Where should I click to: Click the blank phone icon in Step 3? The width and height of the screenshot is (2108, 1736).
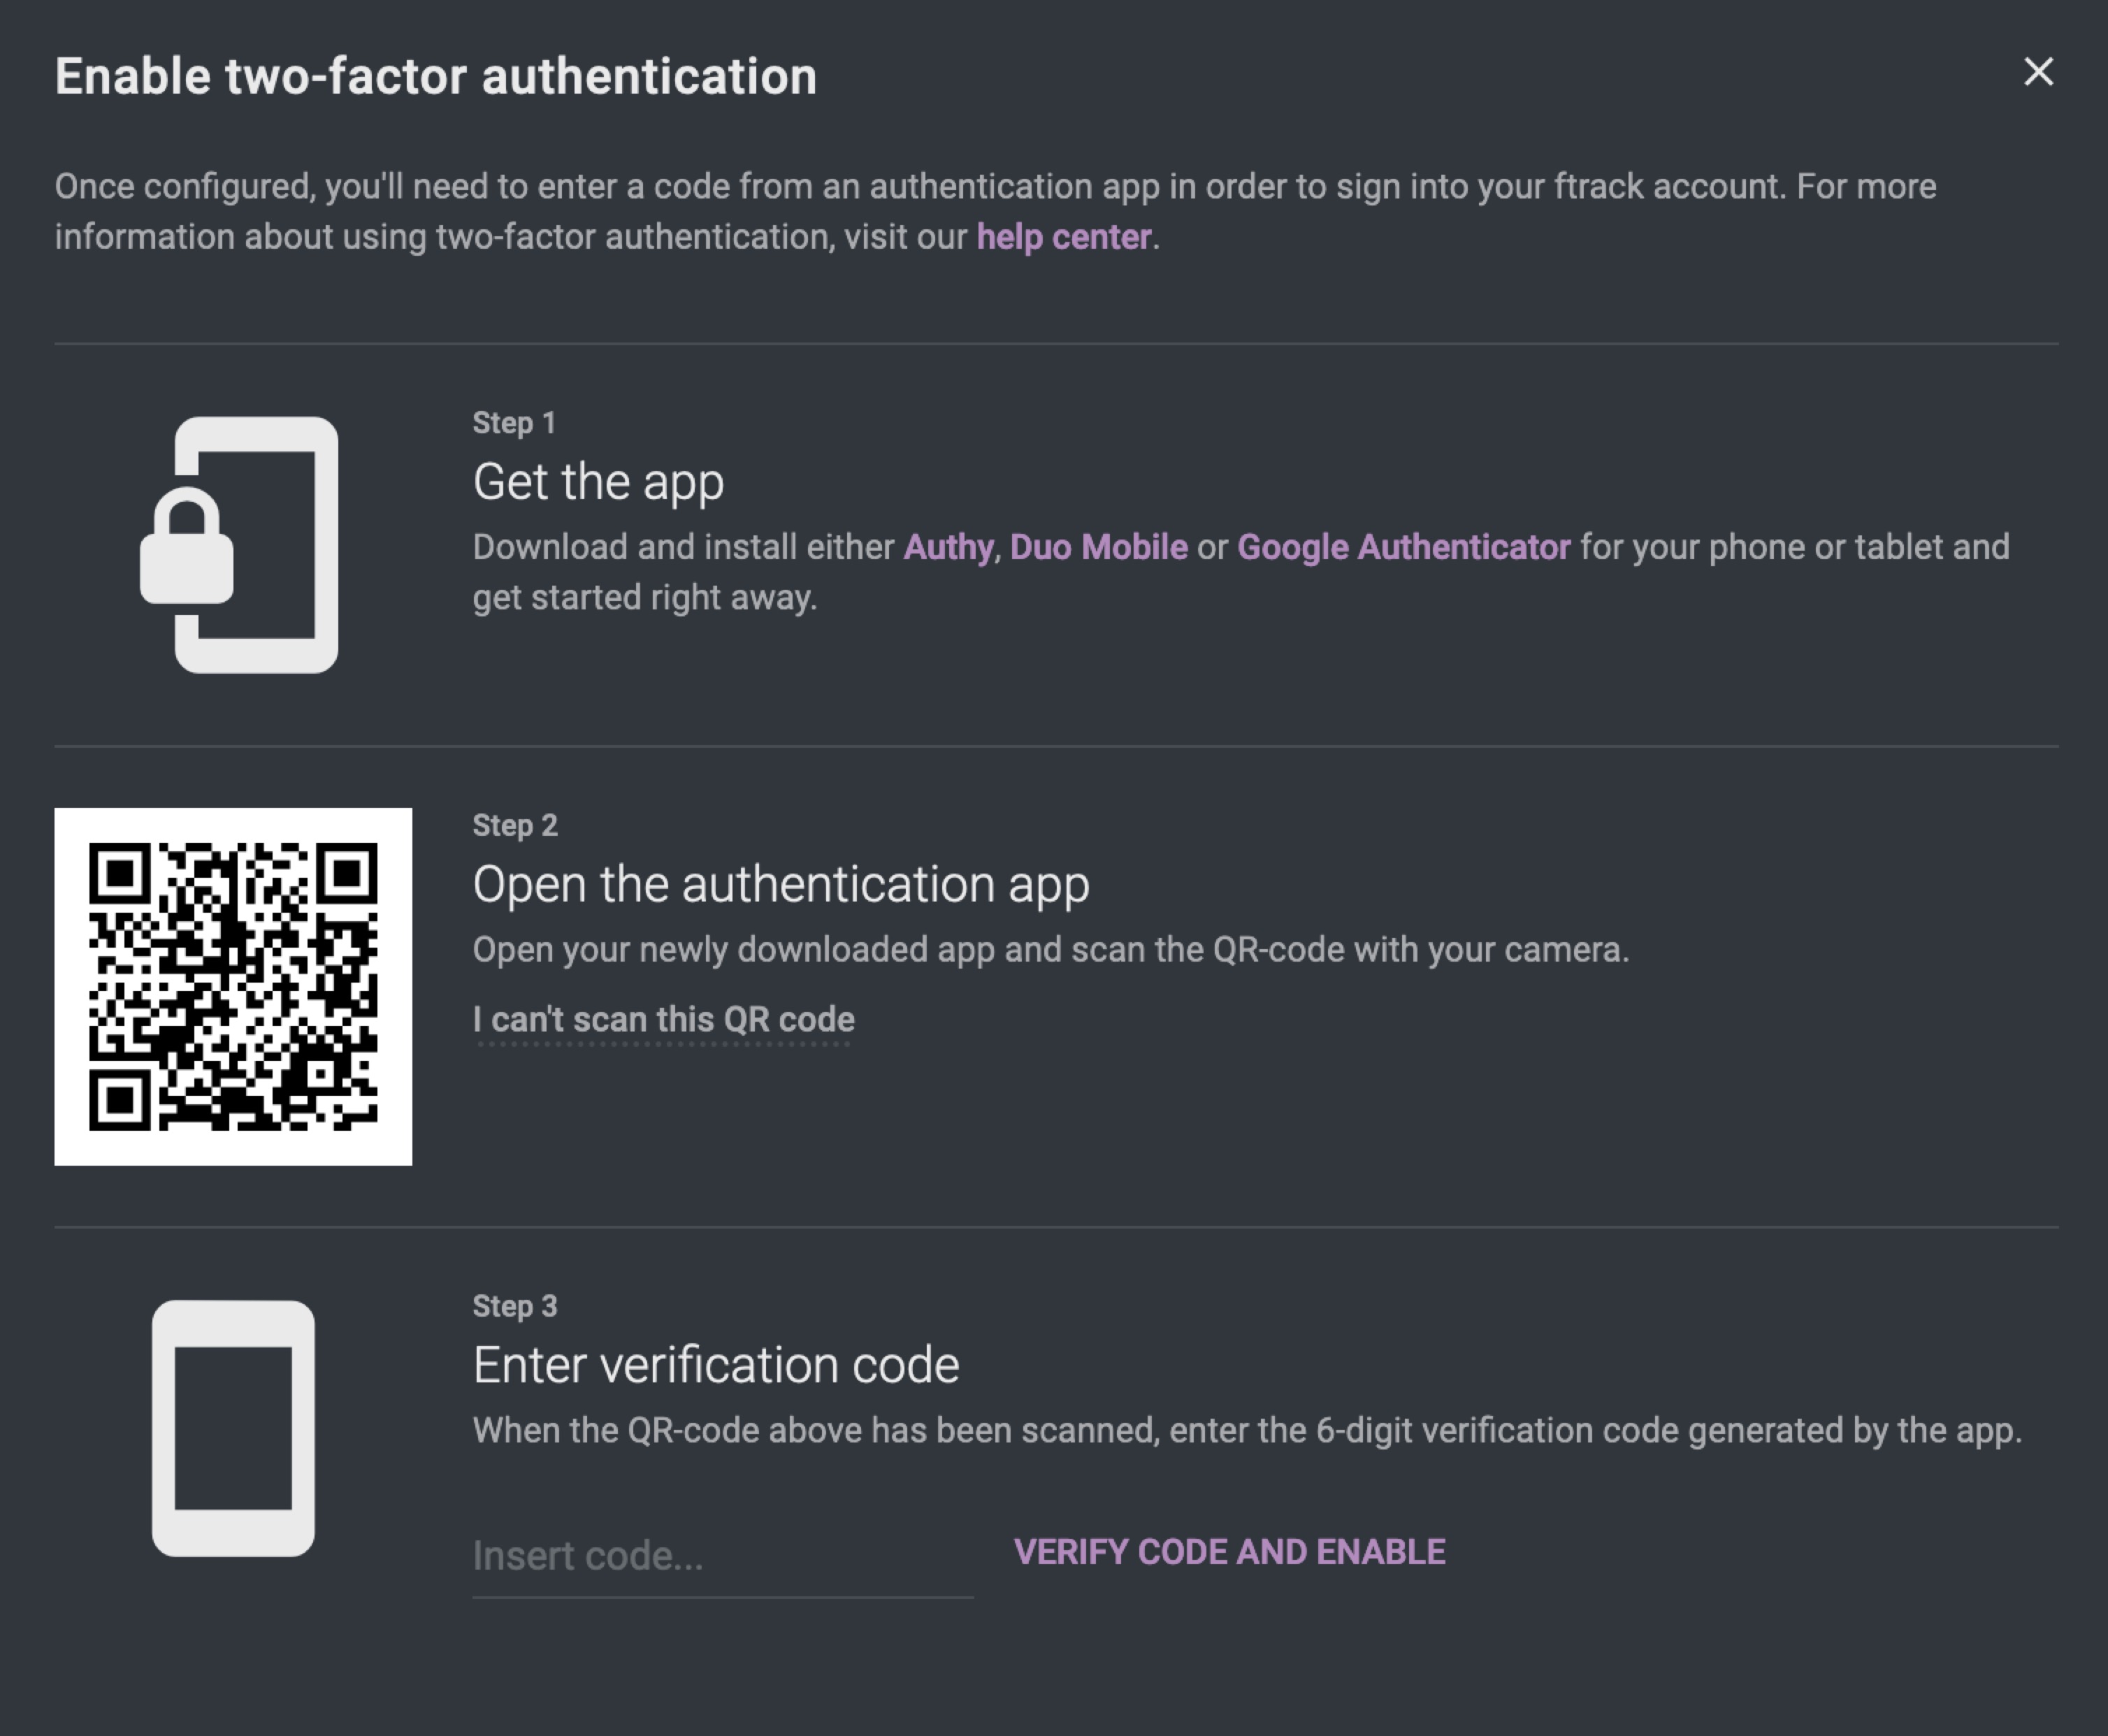(233, 1428)
